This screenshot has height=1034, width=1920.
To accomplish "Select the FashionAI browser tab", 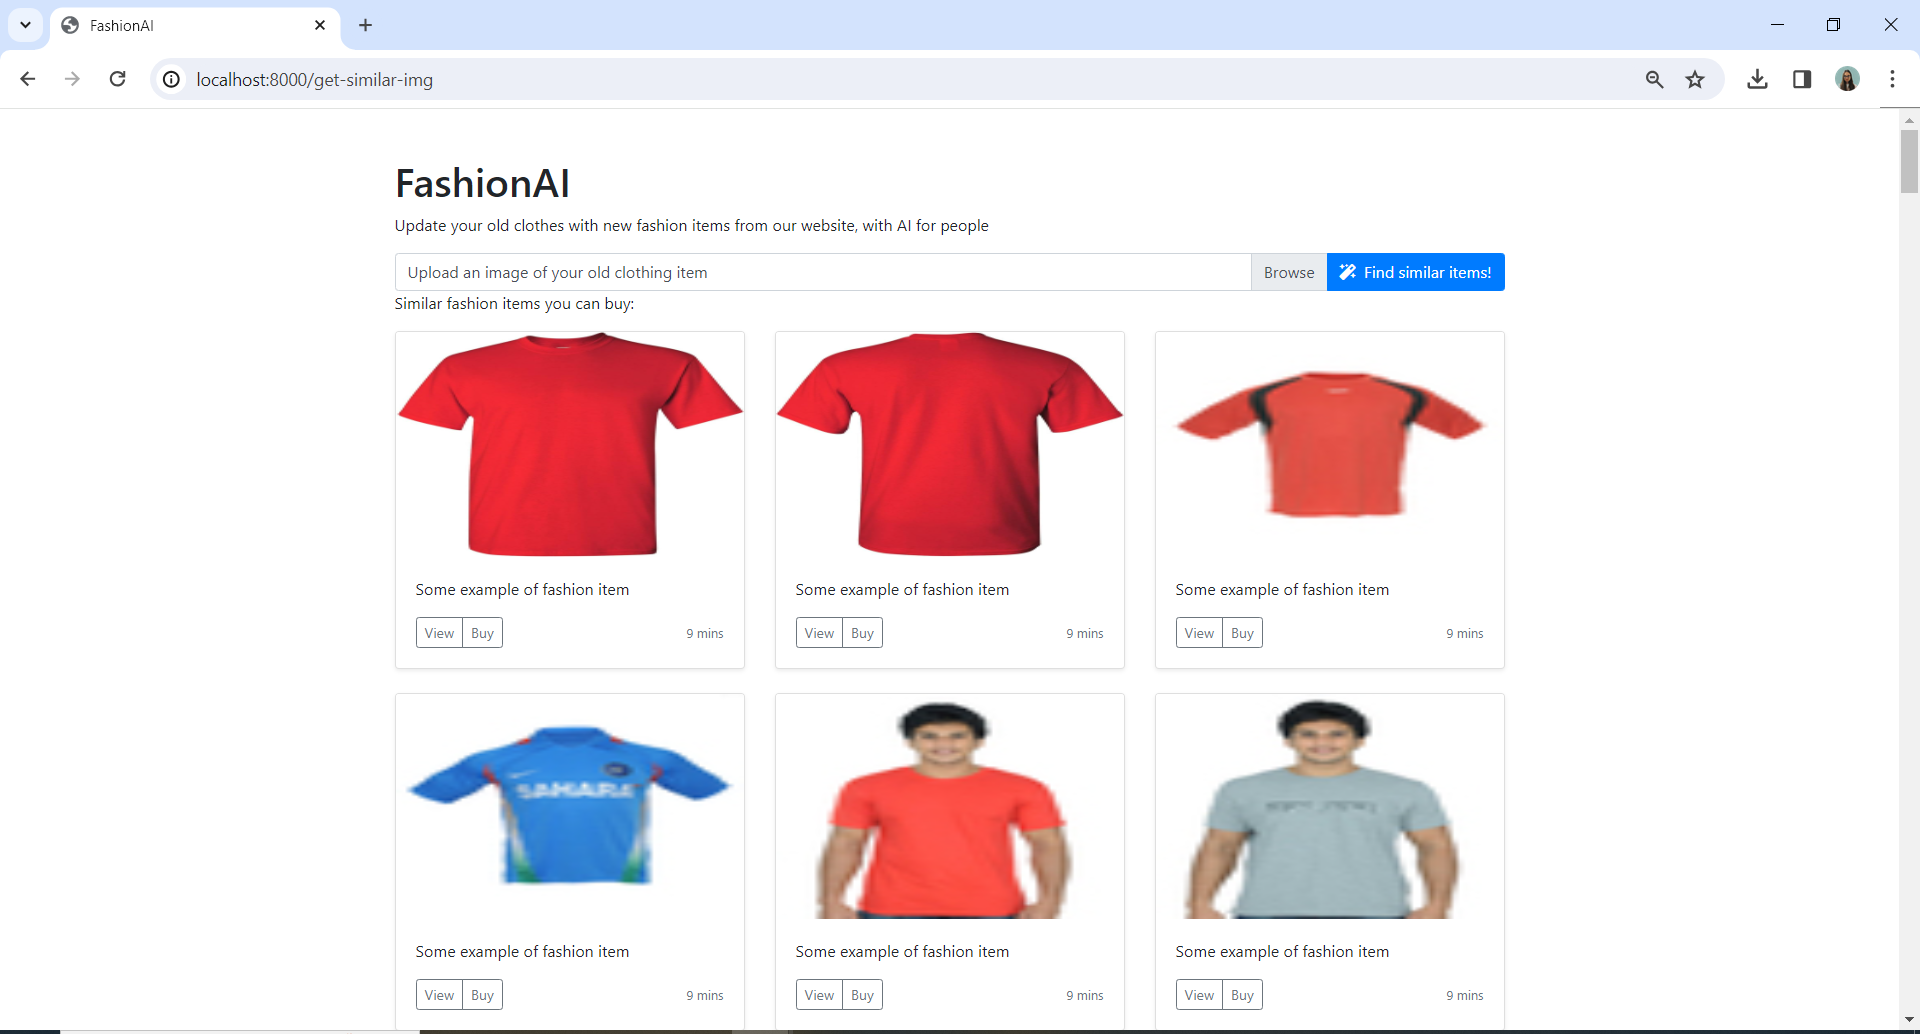I will 195,26.
